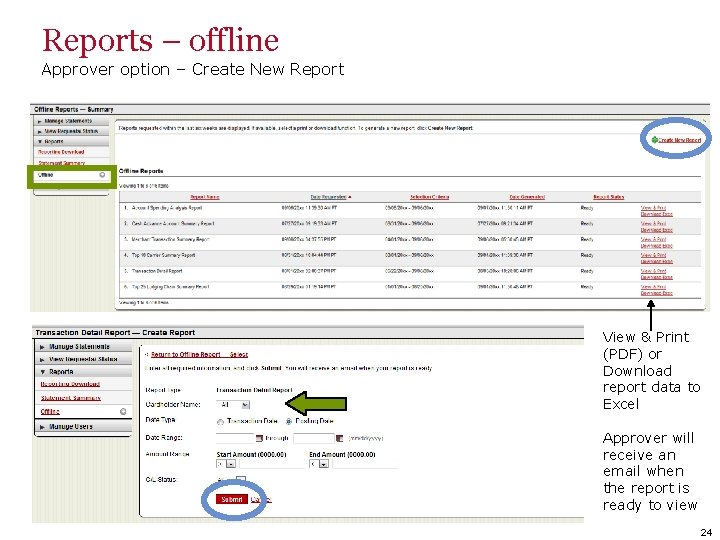This screenshot has width=720, height=540.
Task: Sort table by Date Requested column
Action: 328,197
